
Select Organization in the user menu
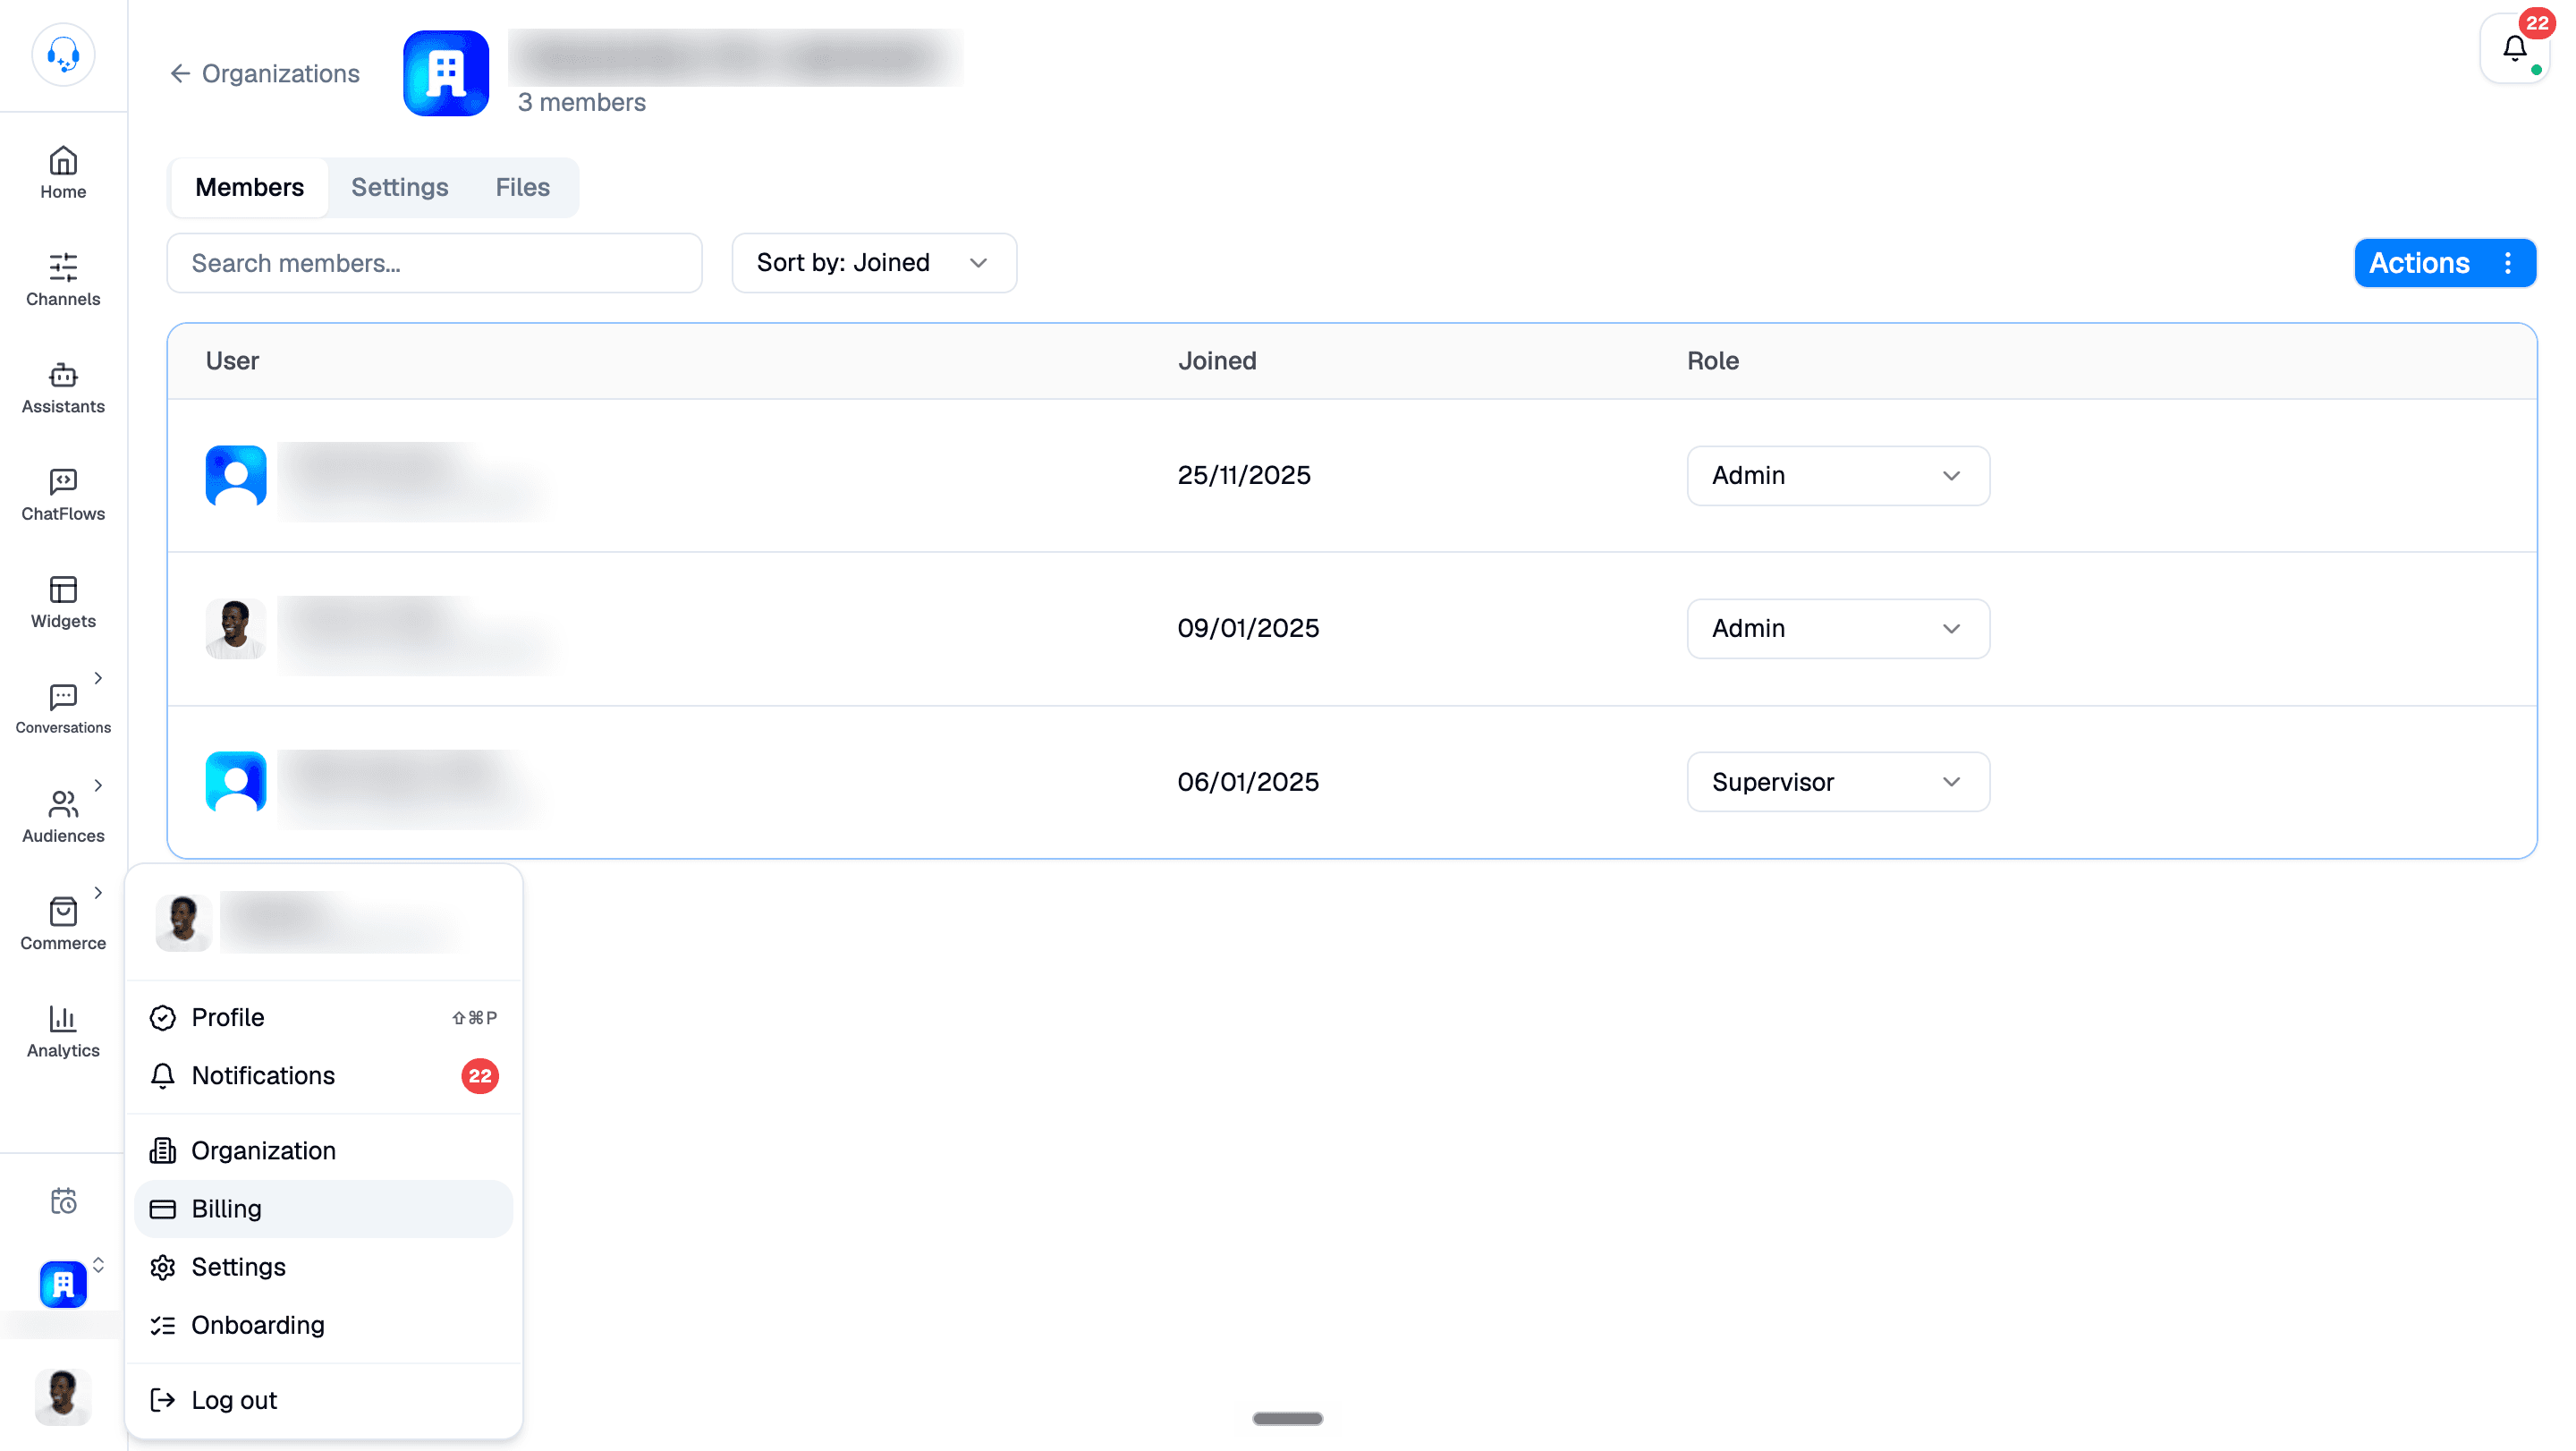(323, 1150)
